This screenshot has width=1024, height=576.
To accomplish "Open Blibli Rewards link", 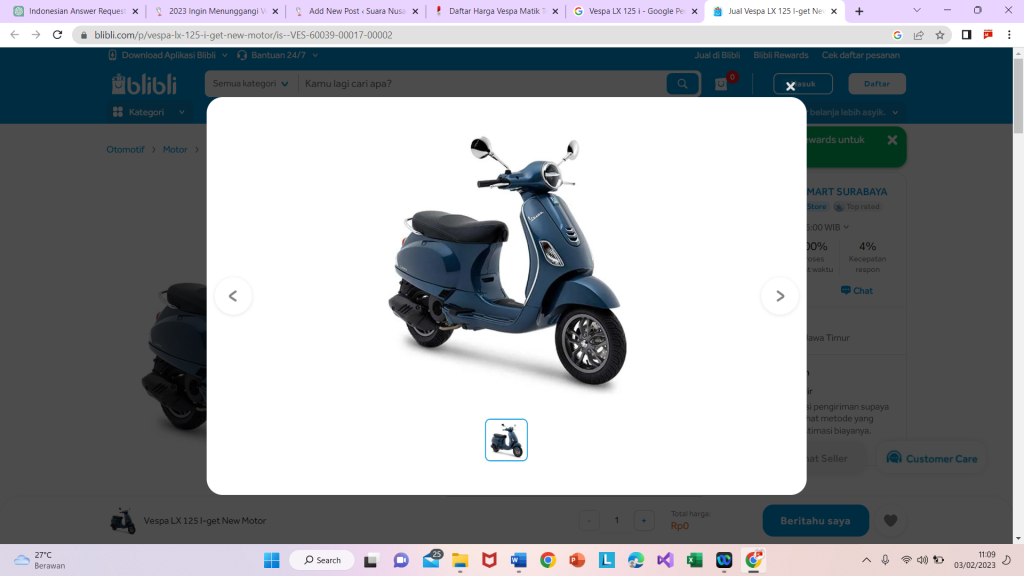I will (780, 55).
